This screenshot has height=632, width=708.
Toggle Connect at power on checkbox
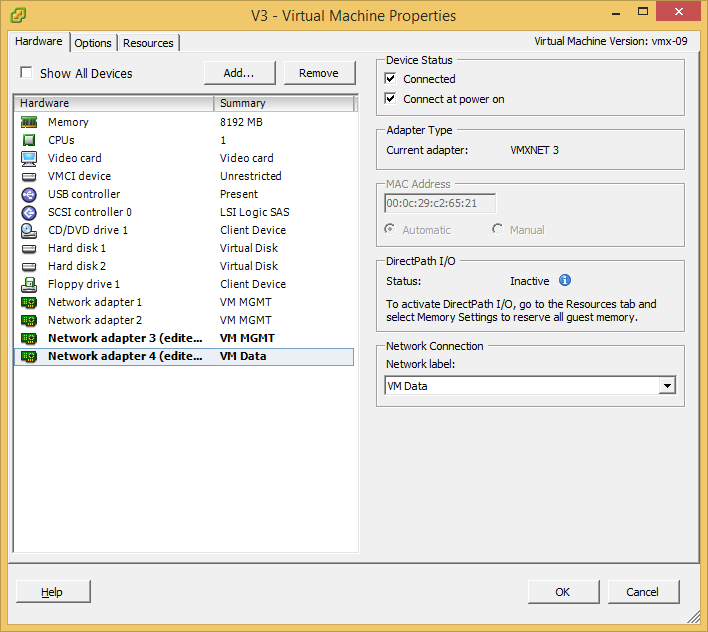point(391,98)
